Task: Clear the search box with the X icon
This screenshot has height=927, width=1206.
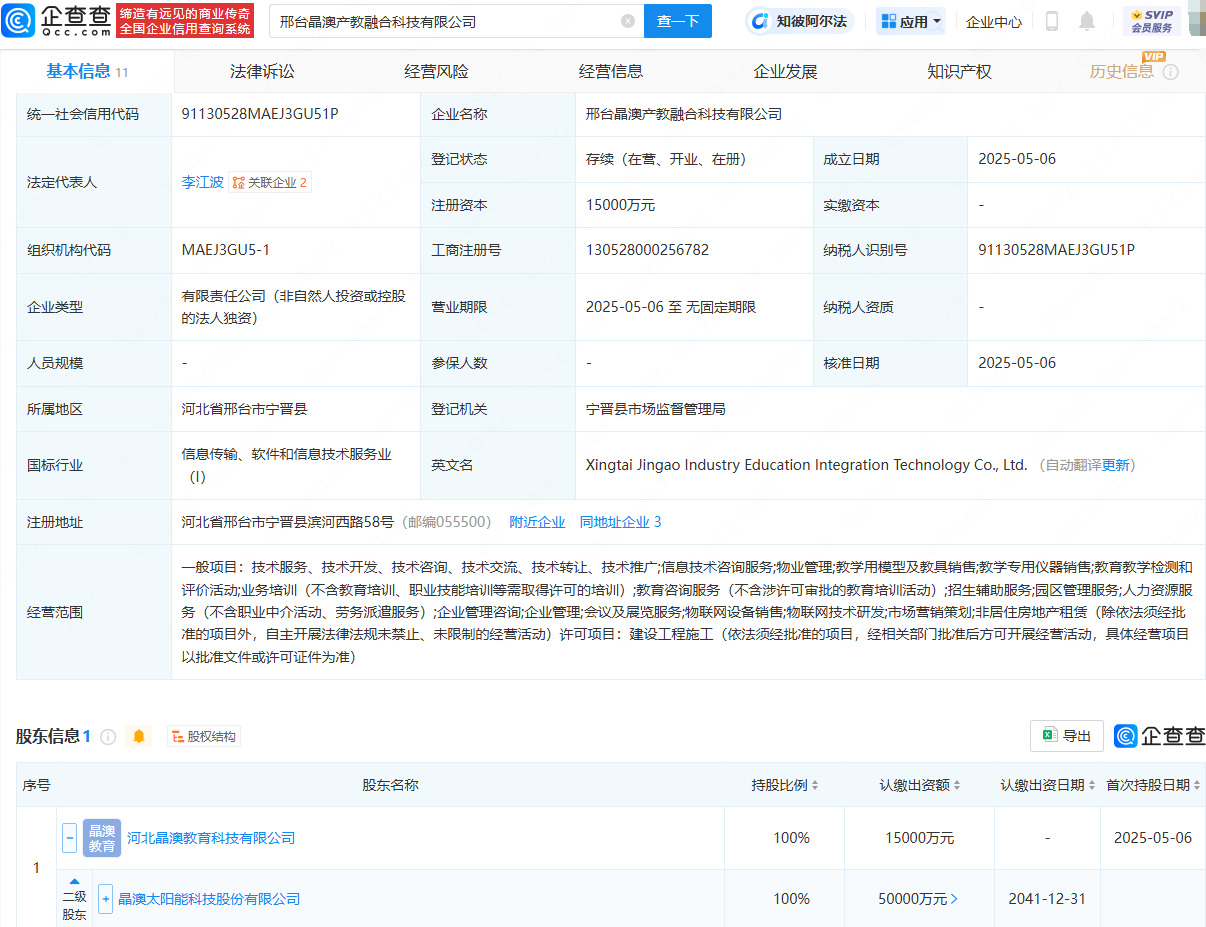Action: 627,21
